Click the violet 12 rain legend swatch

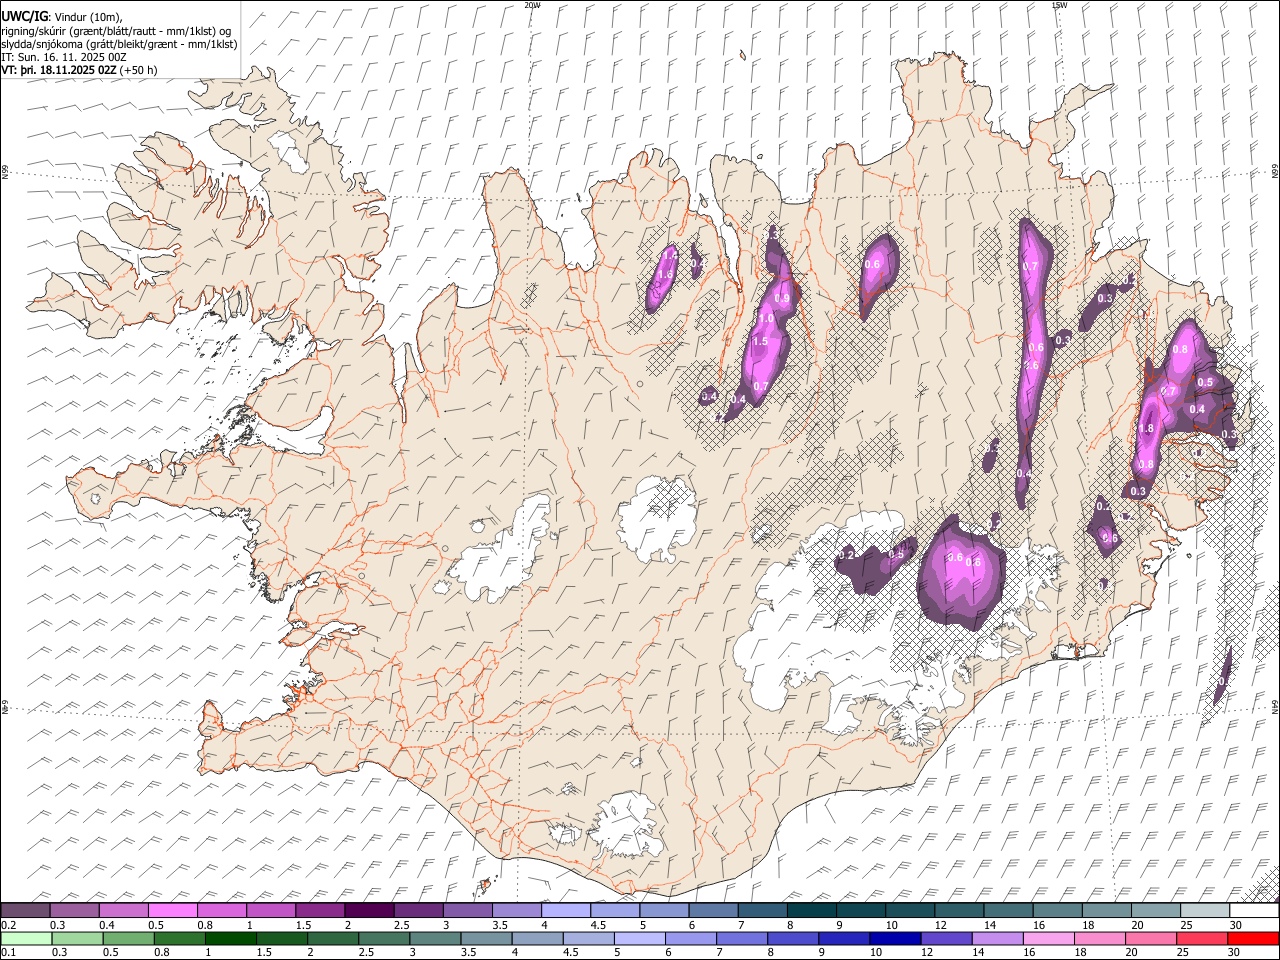[945, 938]
